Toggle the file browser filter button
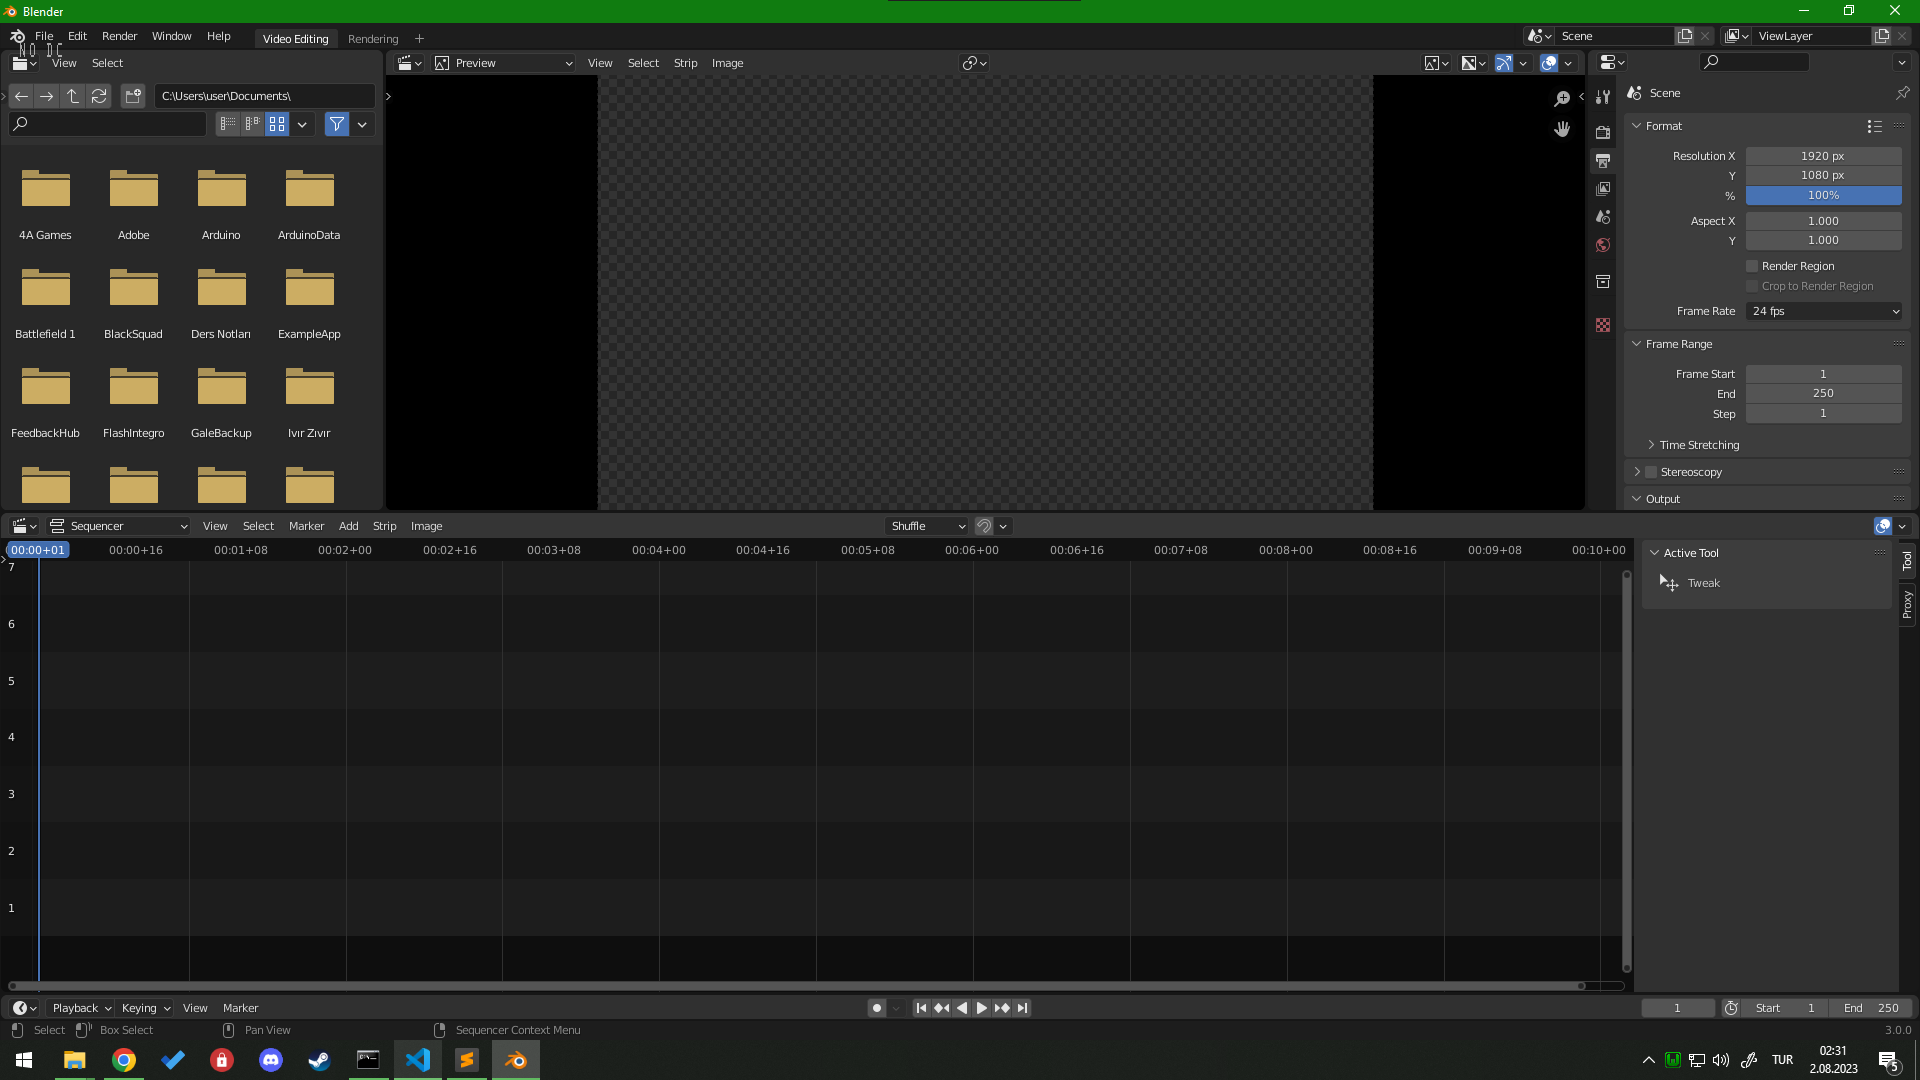The height and width of the screenshot is (1080, 1920). (x=337, y=124)
